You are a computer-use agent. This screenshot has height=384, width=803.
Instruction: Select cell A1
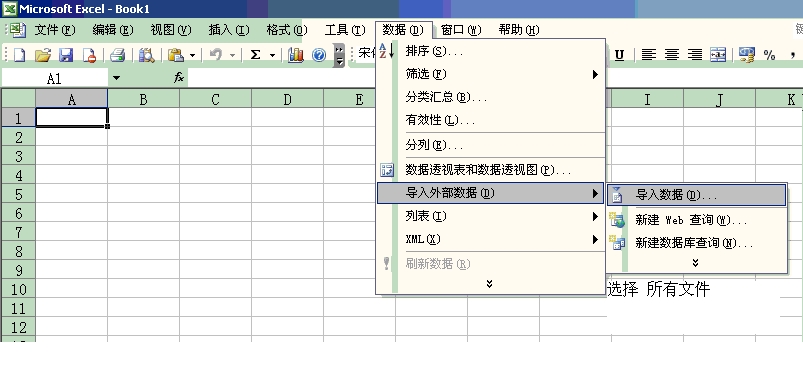click(x=72, y=118)
